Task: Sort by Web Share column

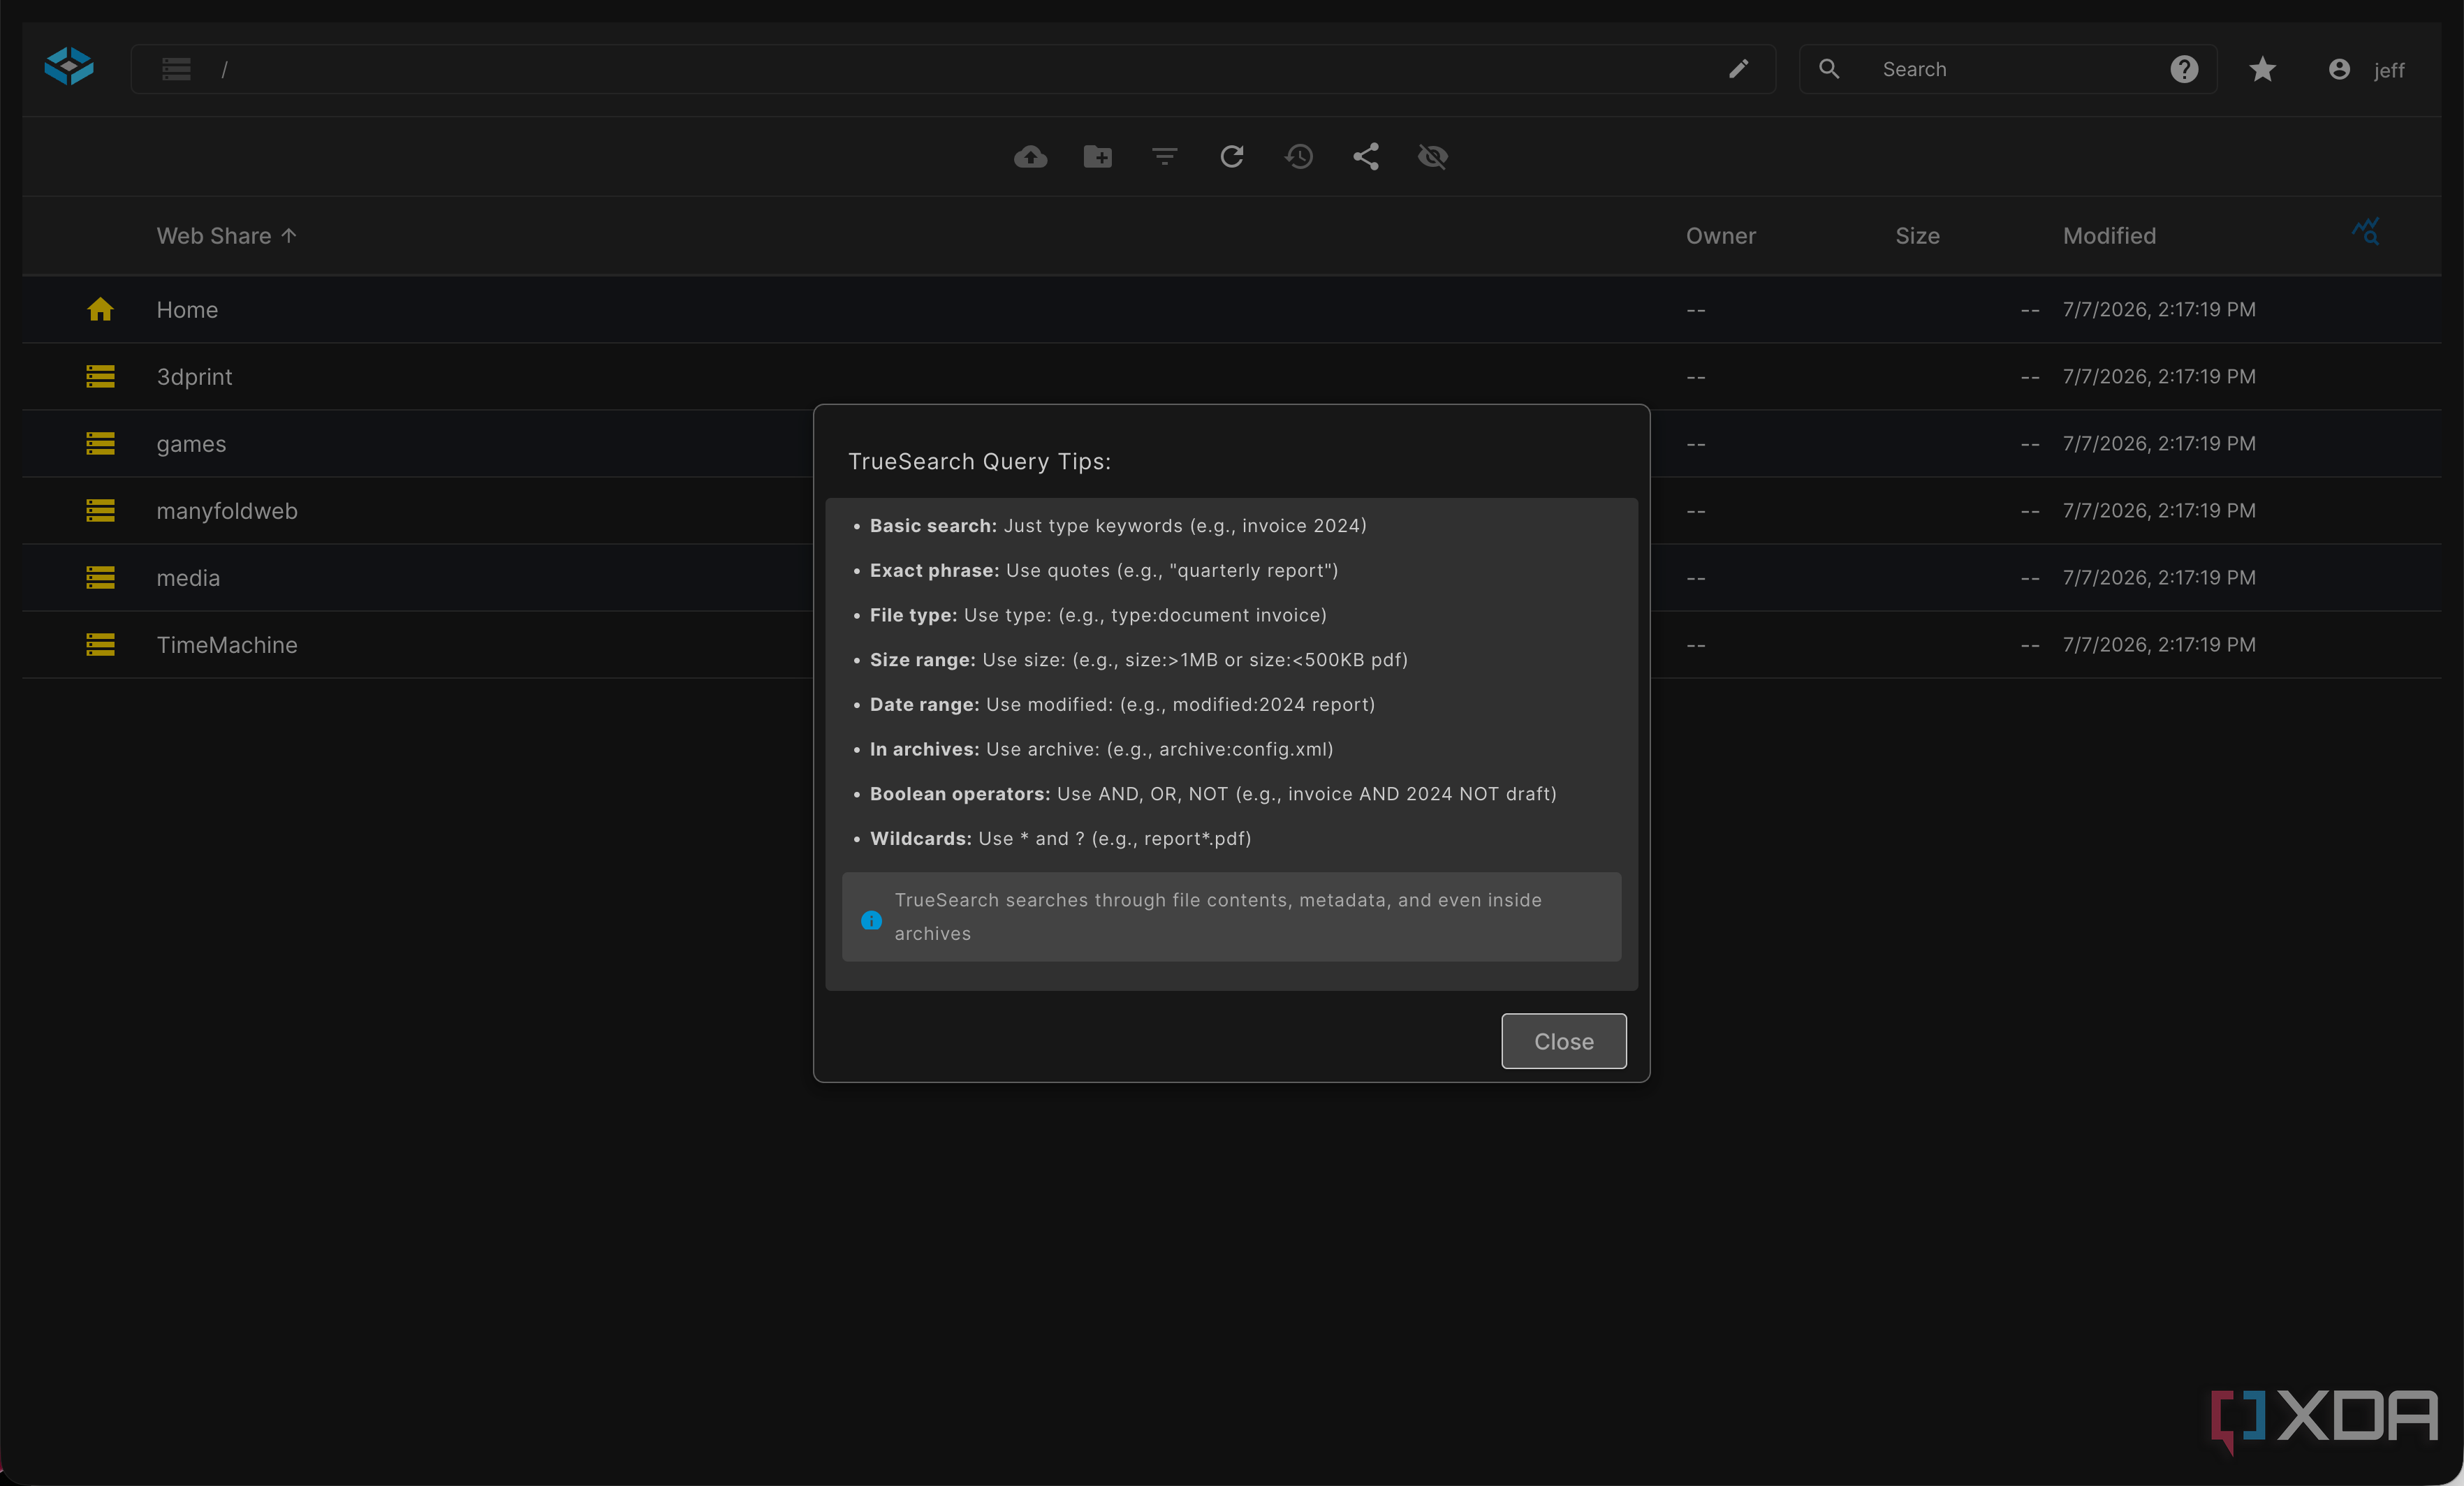Action: 226,236
